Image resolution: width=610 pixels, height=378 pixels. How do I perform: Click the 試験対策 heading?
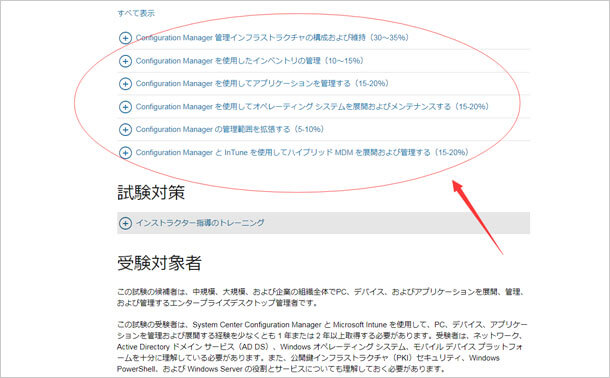coord(151,192)
